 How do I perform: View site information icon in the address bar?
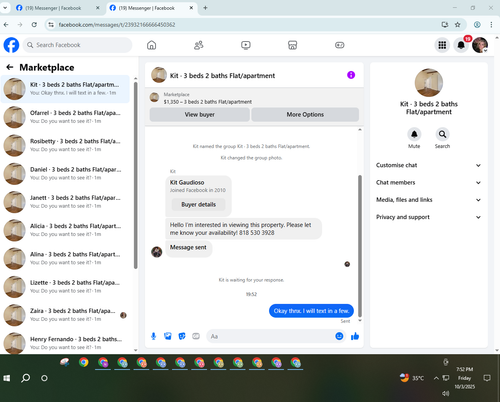(x=51, y=25)
